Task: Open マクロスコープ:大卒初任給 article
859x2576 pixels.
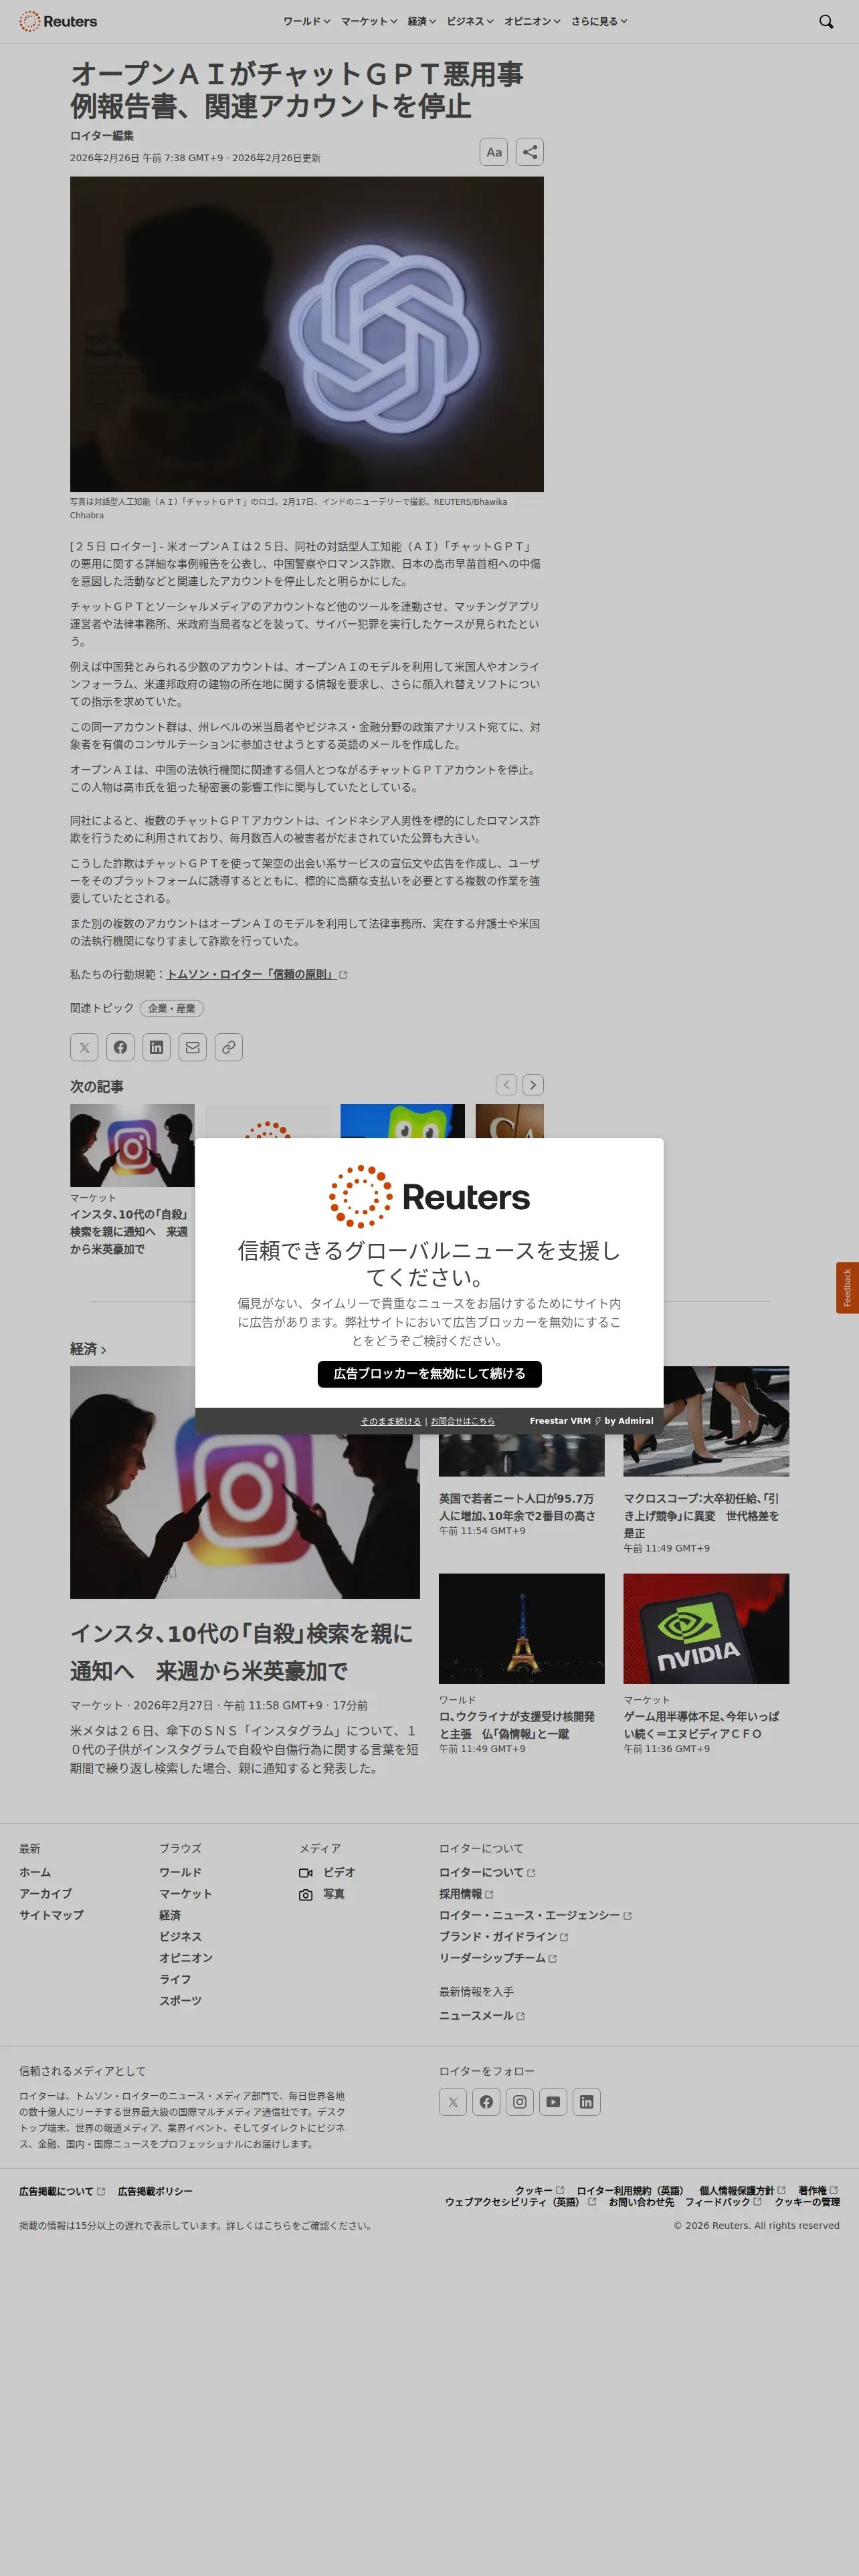Action: 701,1516
